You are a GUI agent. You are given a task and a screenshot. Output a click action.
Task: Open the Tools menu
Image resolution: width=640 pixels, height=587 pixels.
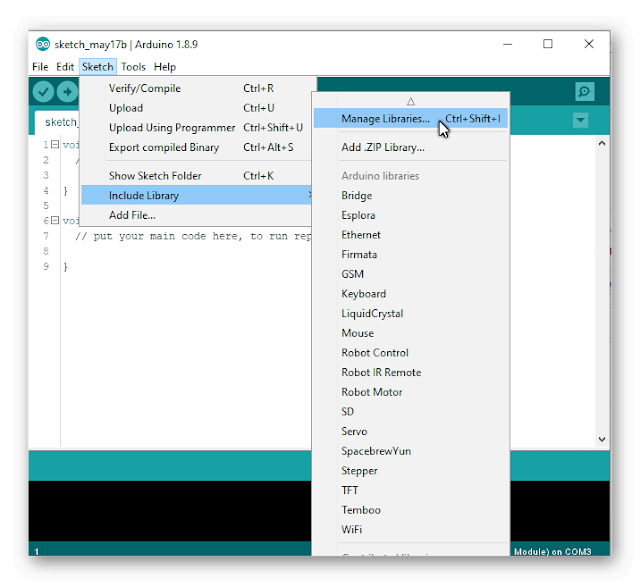(x=133, y=67)
